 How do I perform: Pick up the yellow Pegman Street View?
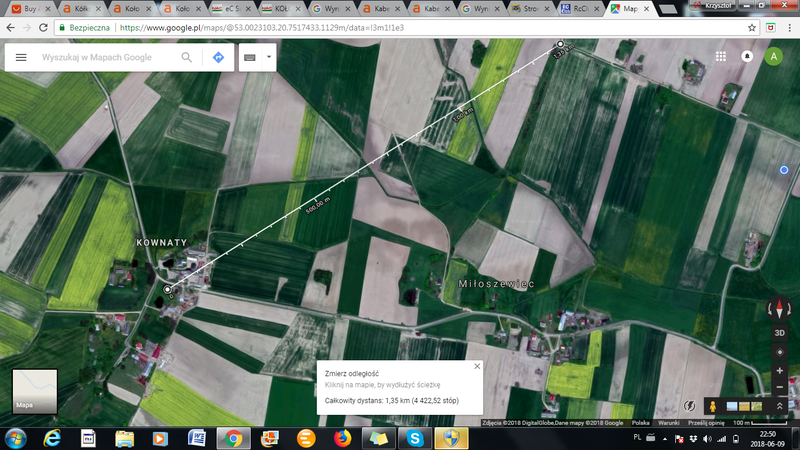(x=713, y=406)
